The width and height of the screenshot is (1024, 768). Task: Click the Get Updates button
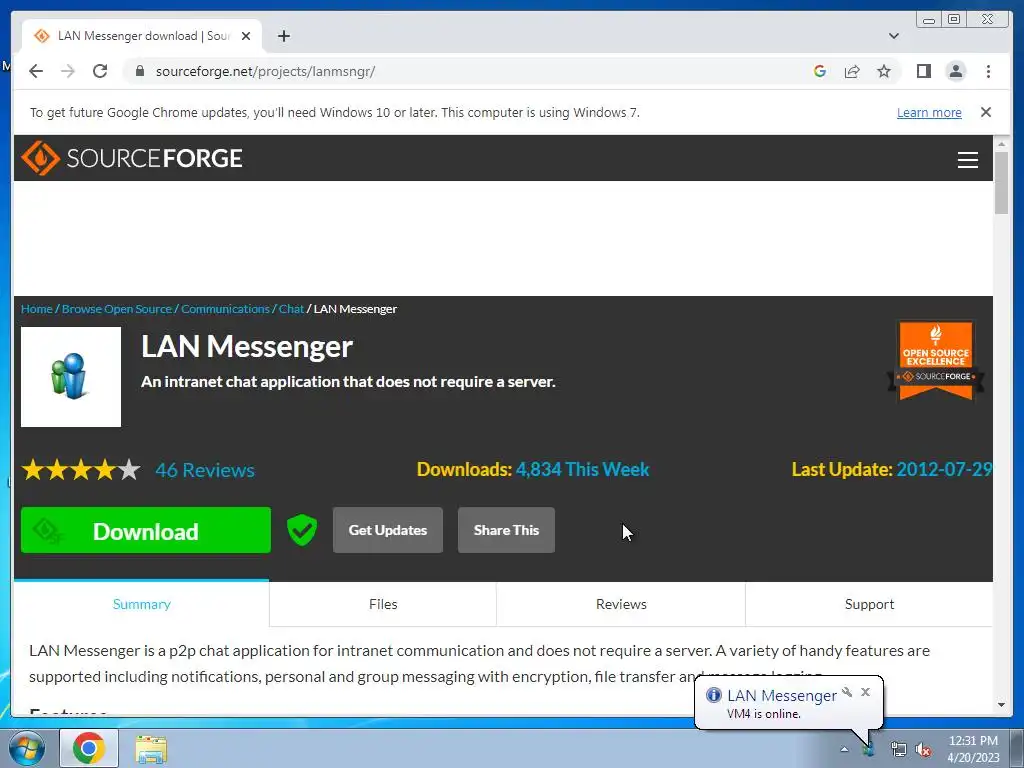388,530
